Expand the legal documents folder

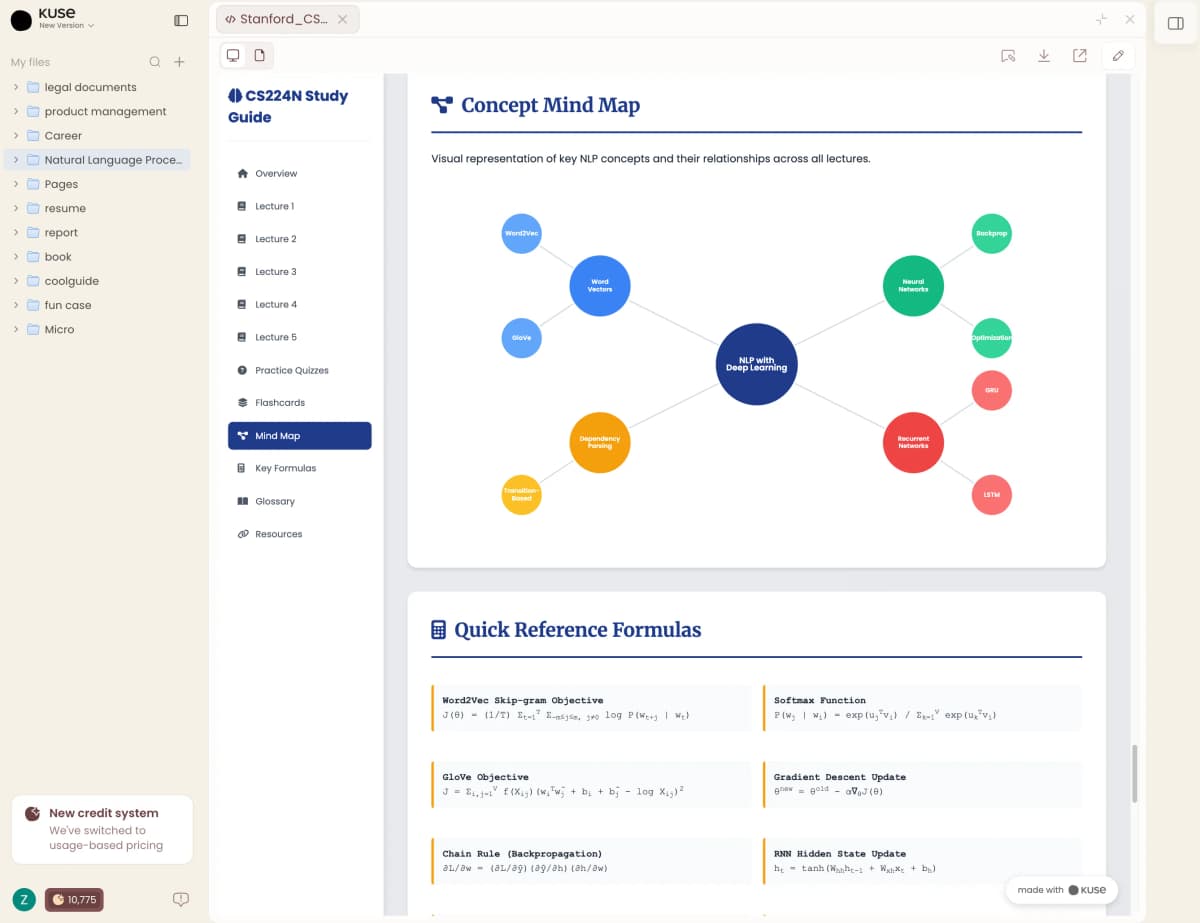(16, 87)
